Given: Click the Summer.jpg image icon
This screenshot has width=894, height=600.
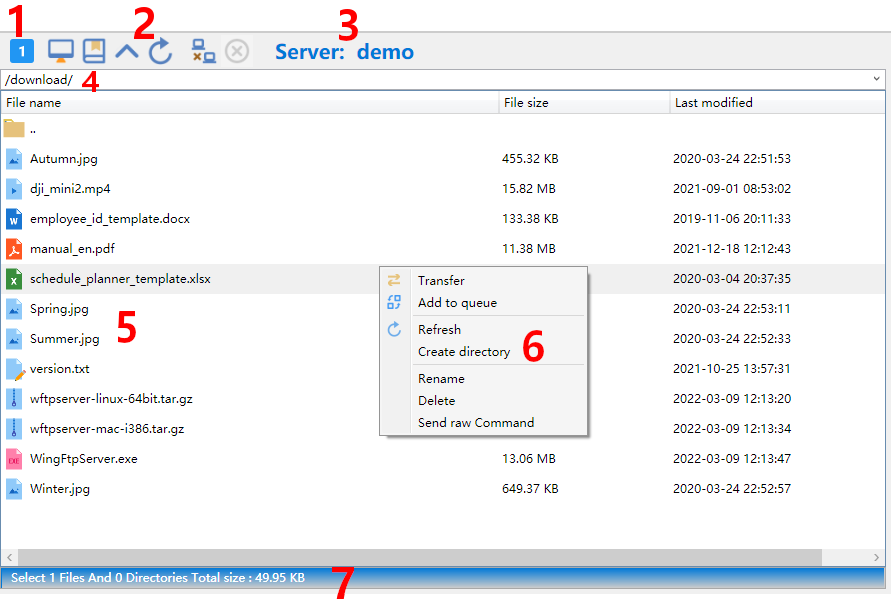Looking at the screenshot, I should point(14,339).
